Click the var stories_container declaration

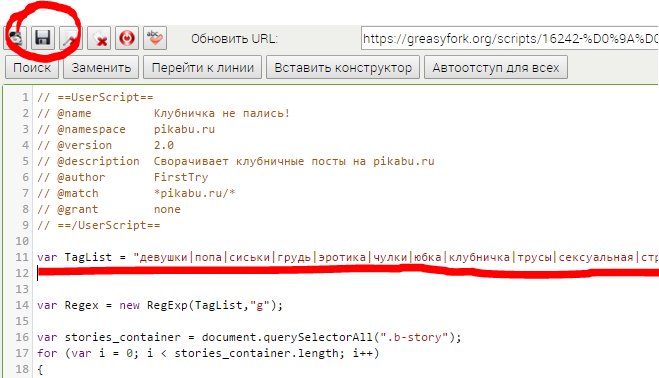108,337
